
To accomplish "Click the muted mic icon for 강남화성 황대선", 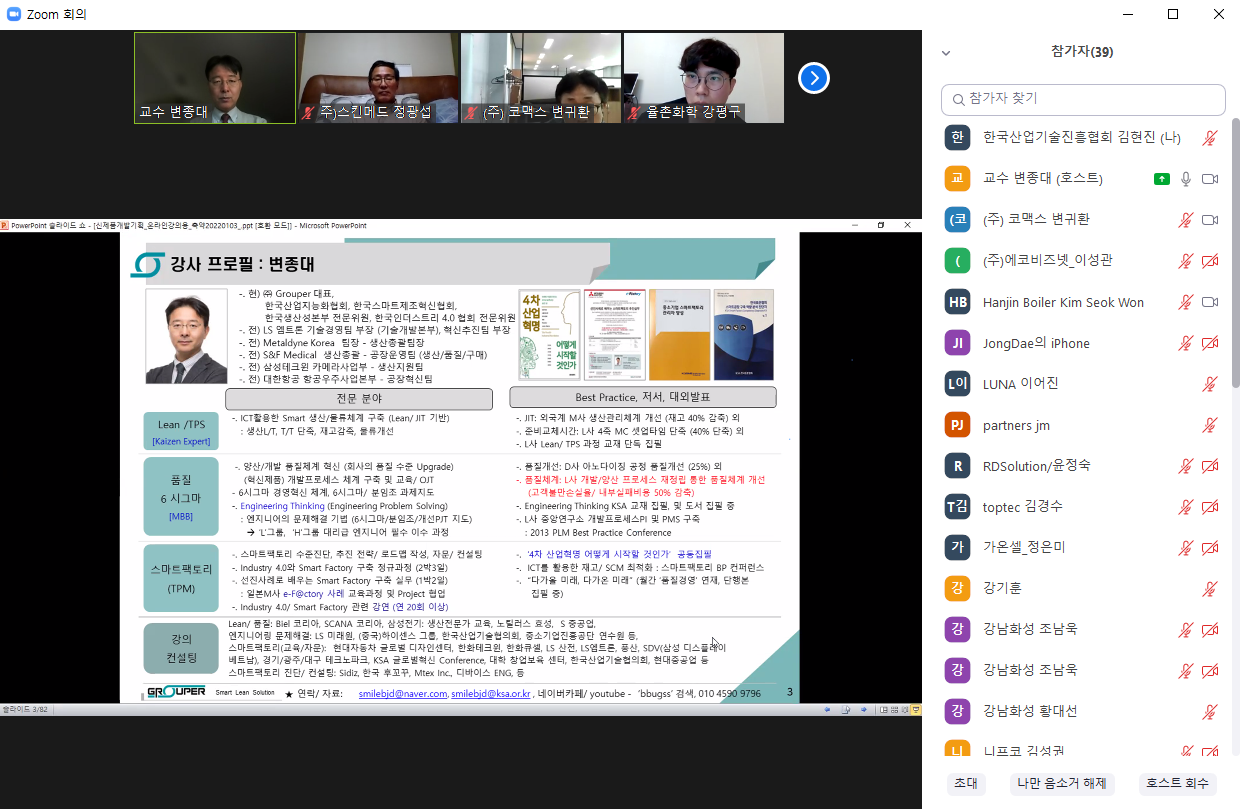I will [x=1210, y=711].
